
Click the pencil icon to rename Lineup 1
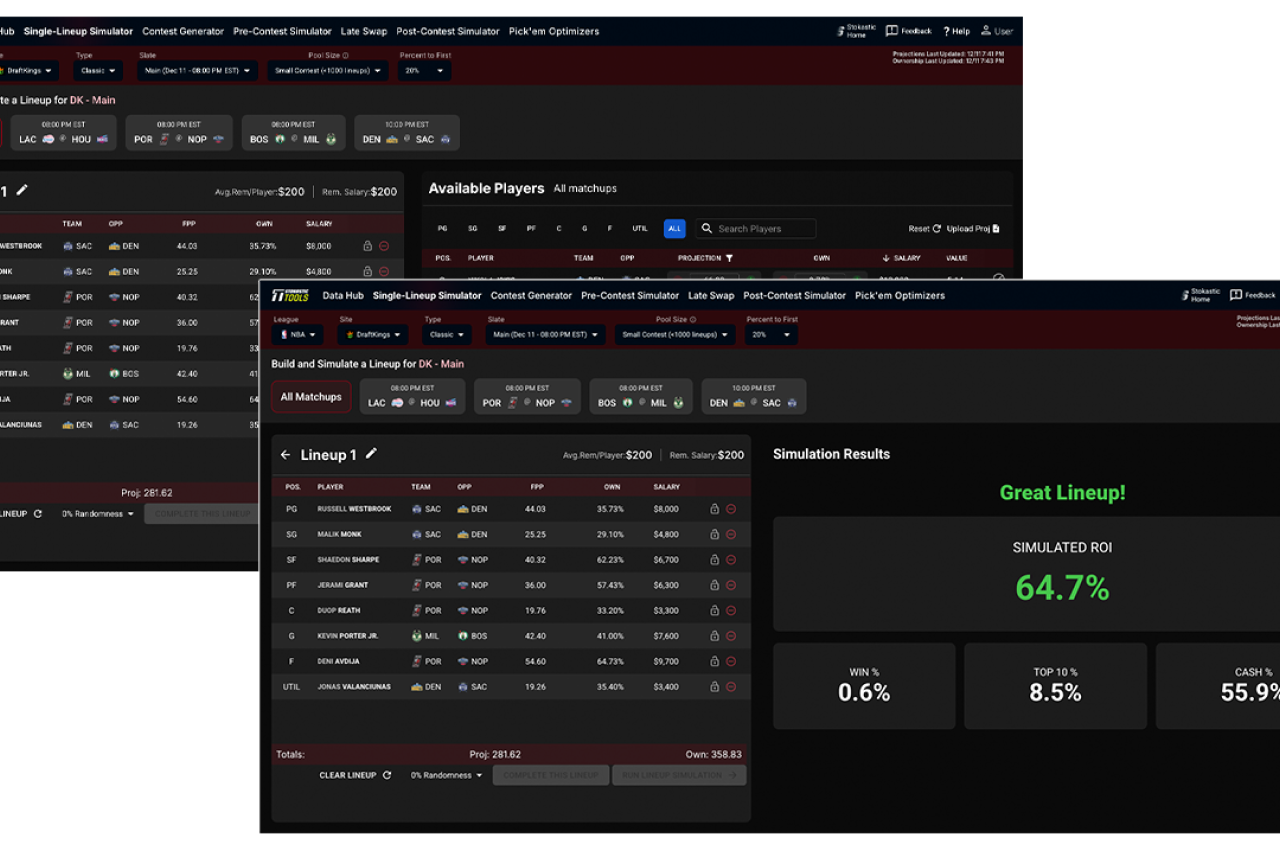[371, 454]
